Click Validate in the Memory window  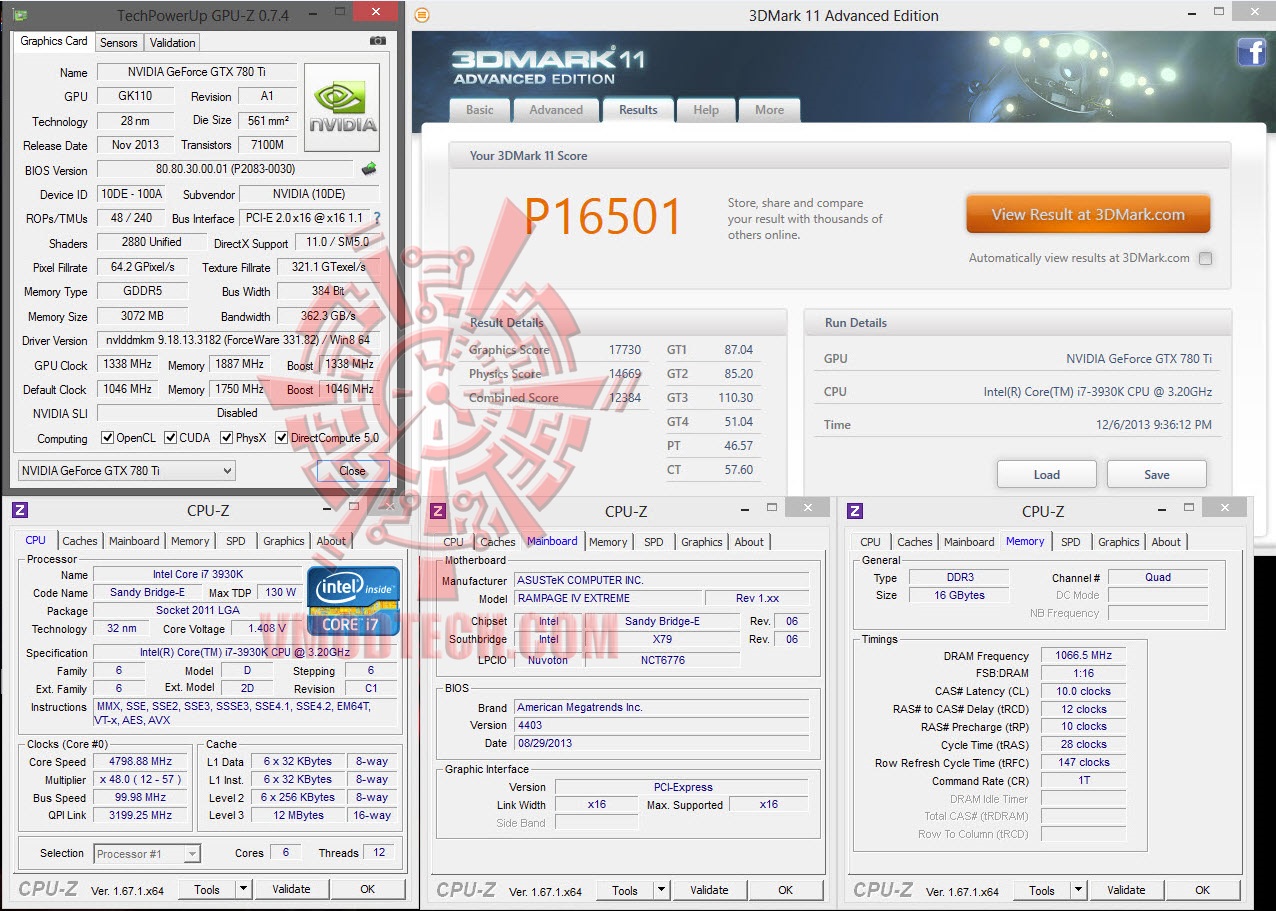click(x=1126, y=890)
